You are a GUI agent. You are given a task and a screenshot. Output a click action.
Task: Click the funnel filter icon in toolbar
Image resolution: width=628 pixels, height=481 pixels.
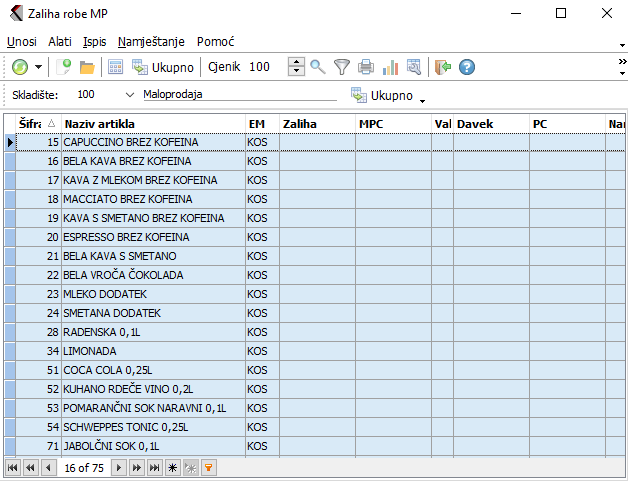tap(342, 67)
